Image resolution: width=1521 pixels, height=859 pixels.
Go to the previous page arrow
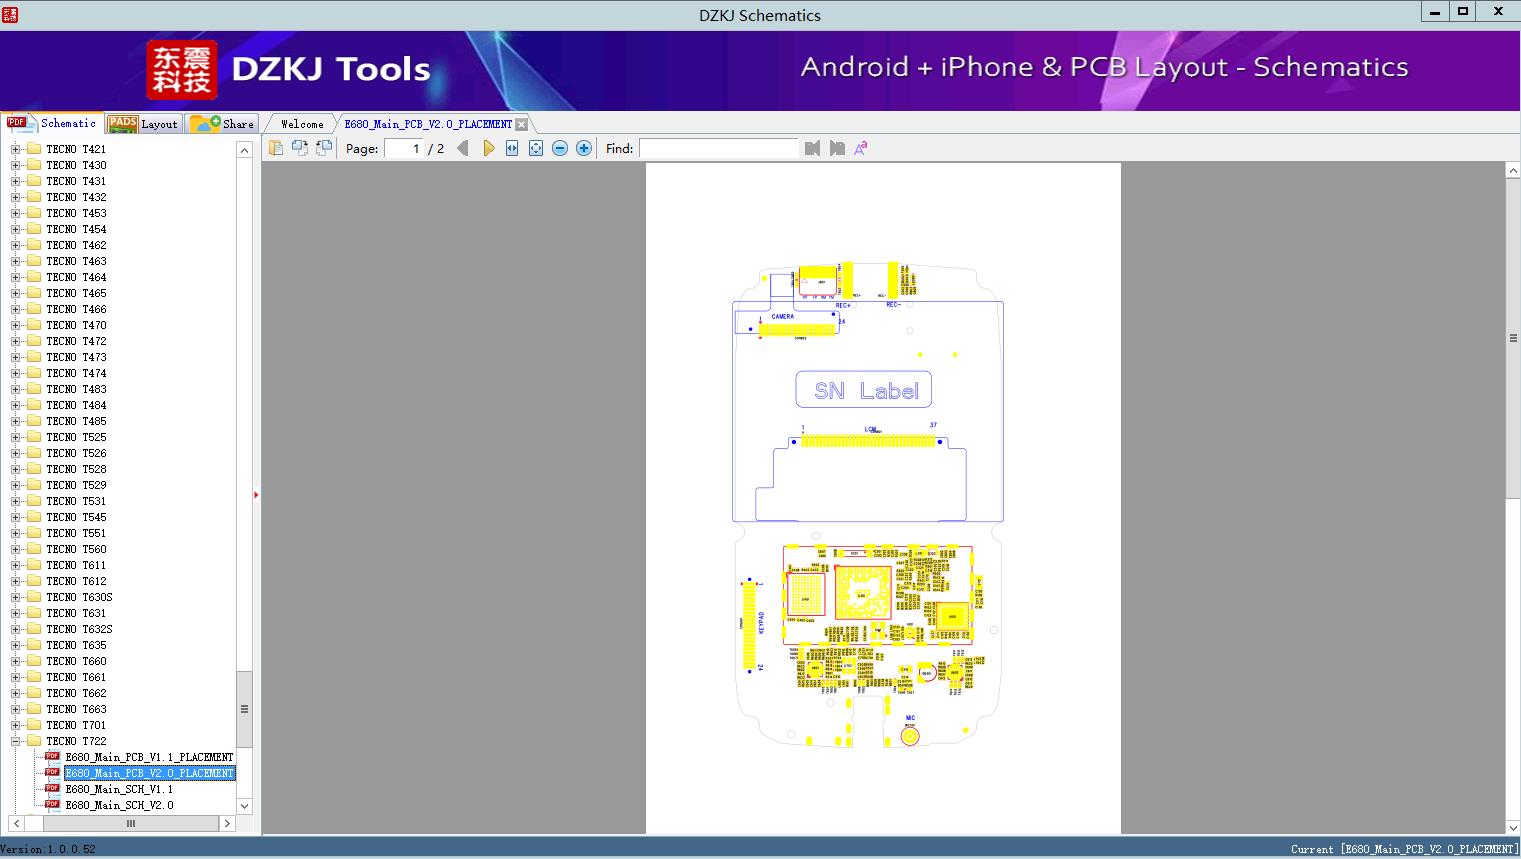pos(463,148)
